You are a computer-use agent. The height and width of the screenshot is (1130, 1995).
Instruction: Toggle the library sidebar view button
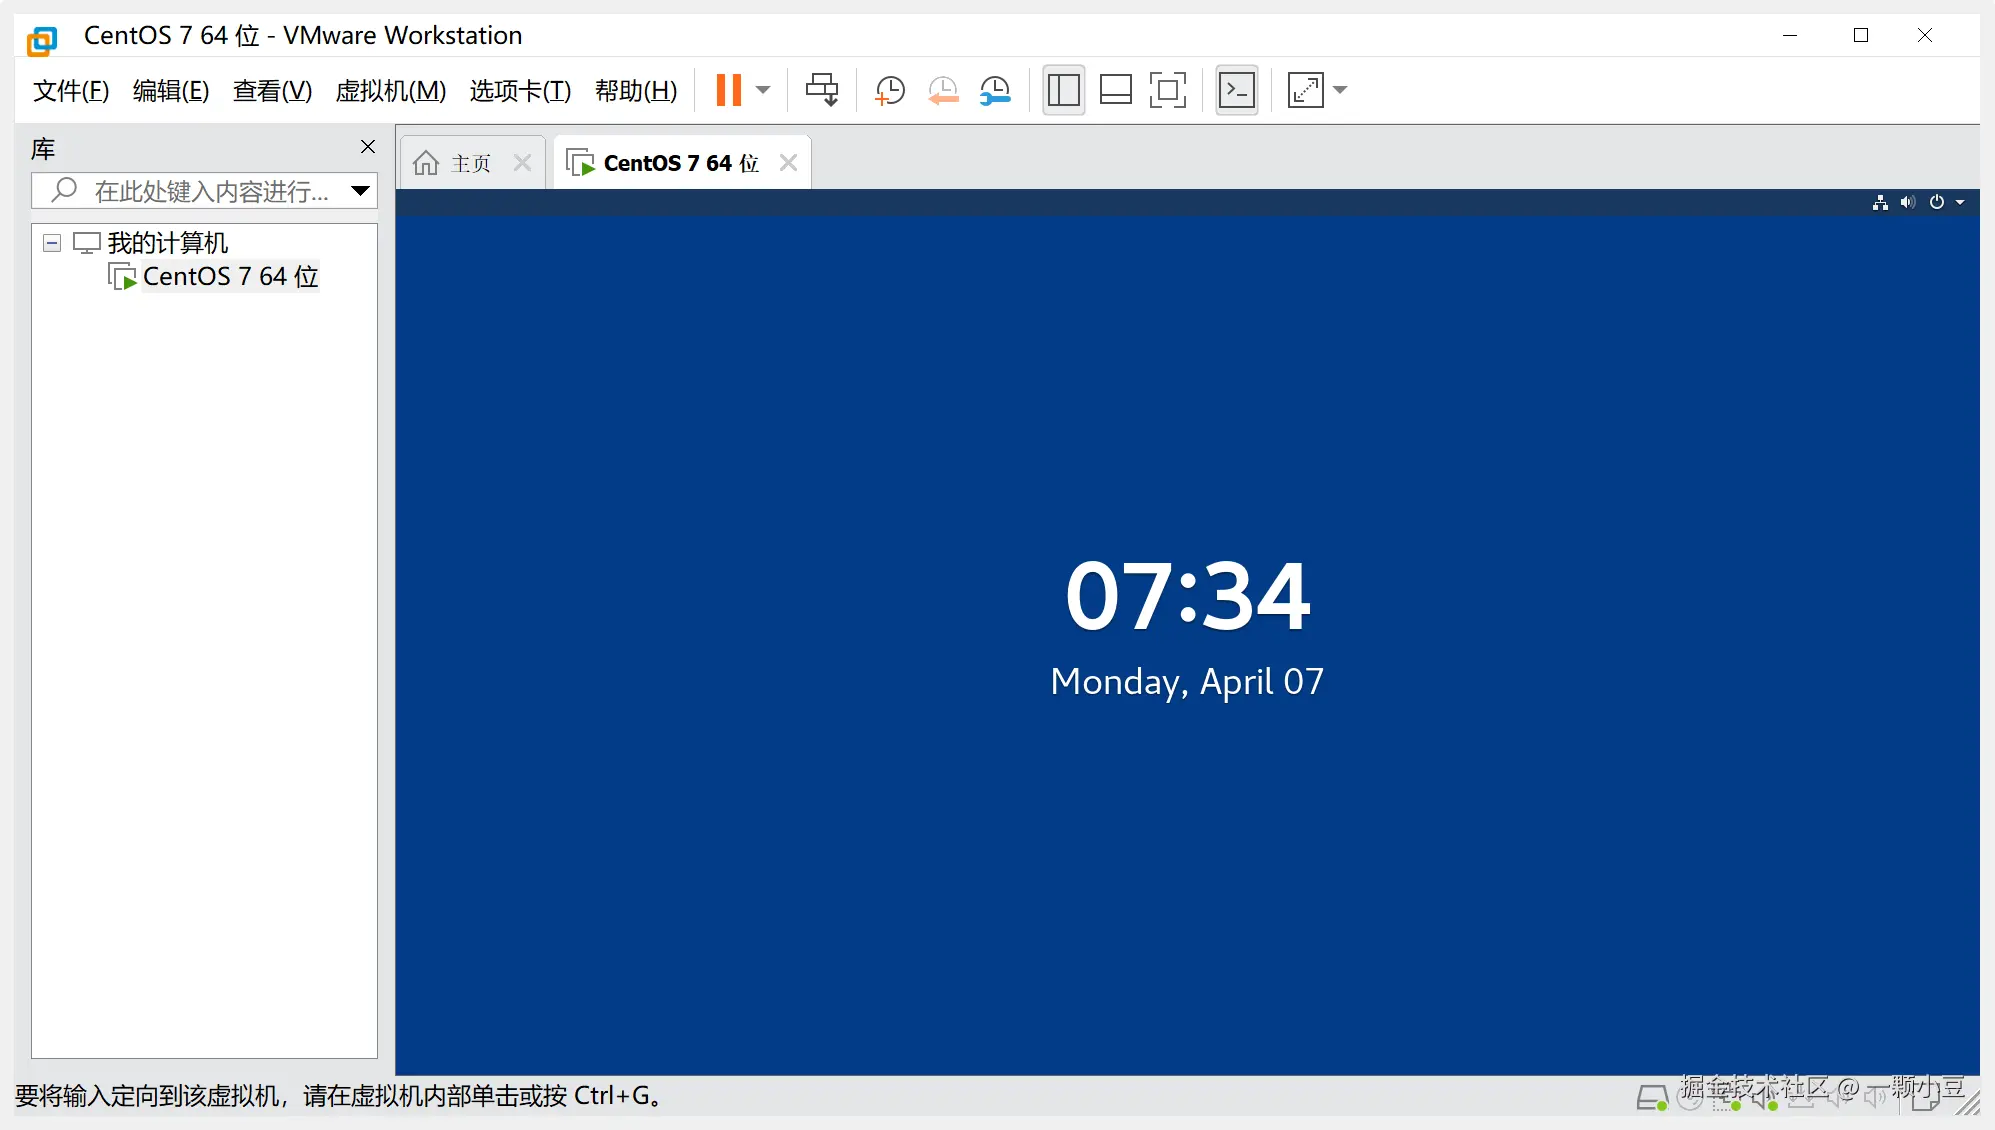pos(1063,90)
